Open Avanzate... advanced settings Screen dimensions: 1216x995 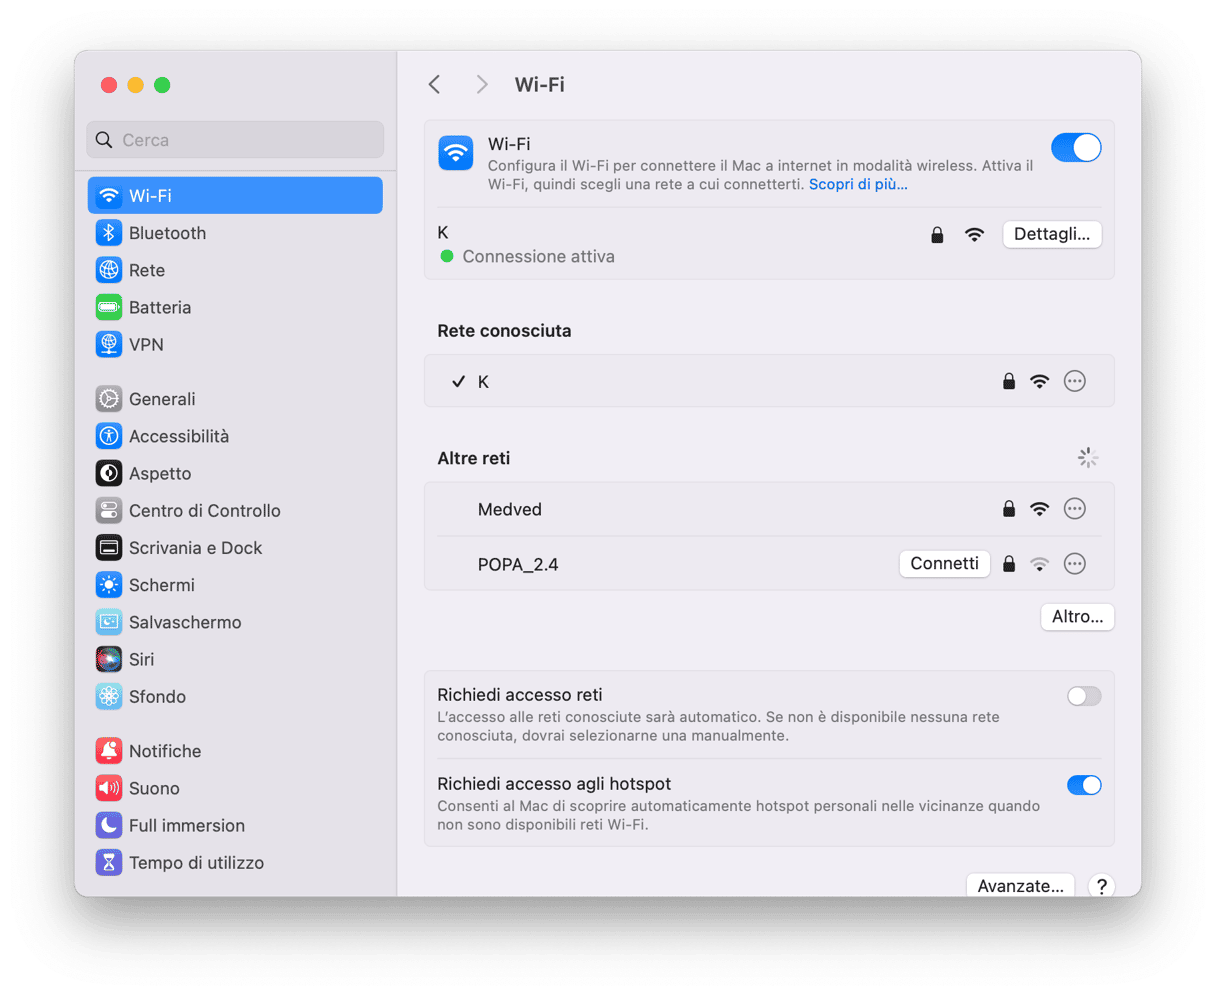tap(1020, 886)
